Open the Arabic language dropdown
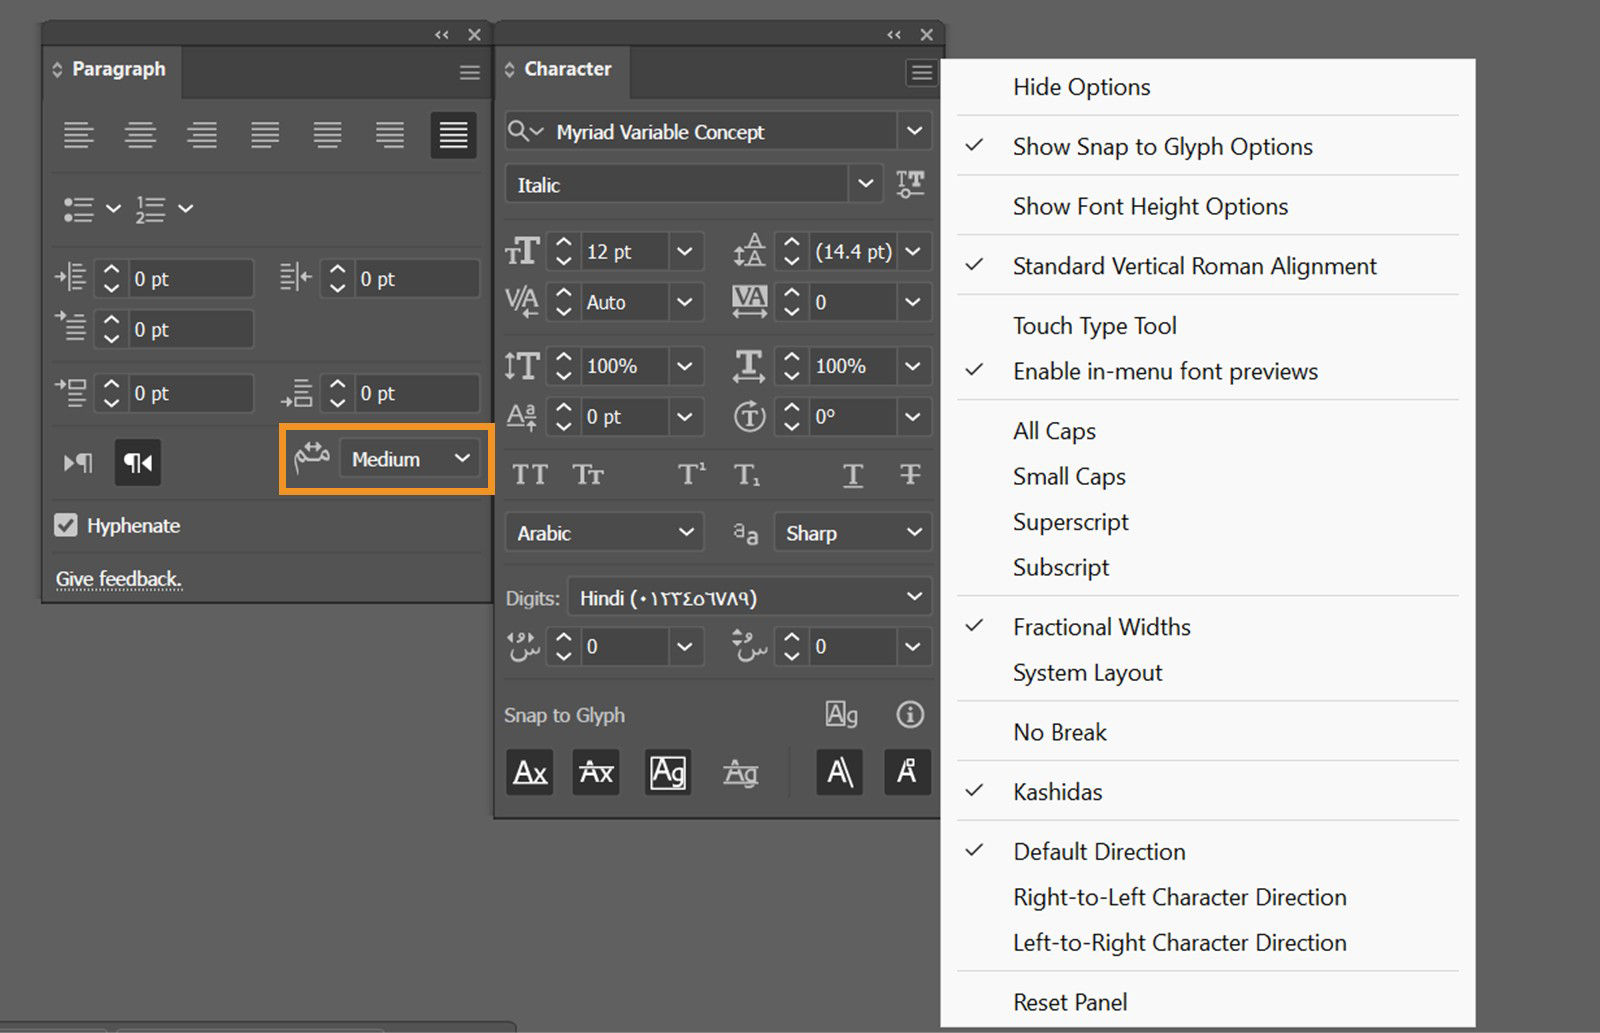 pos(603,532)
